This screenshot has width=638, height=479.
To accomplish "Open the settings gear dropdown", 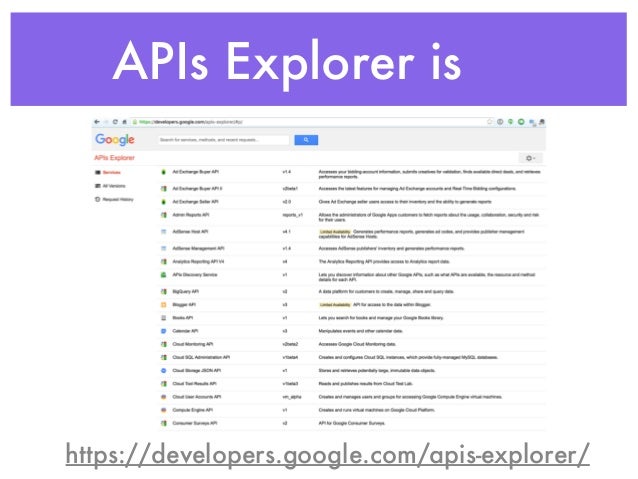I will 531,158.
